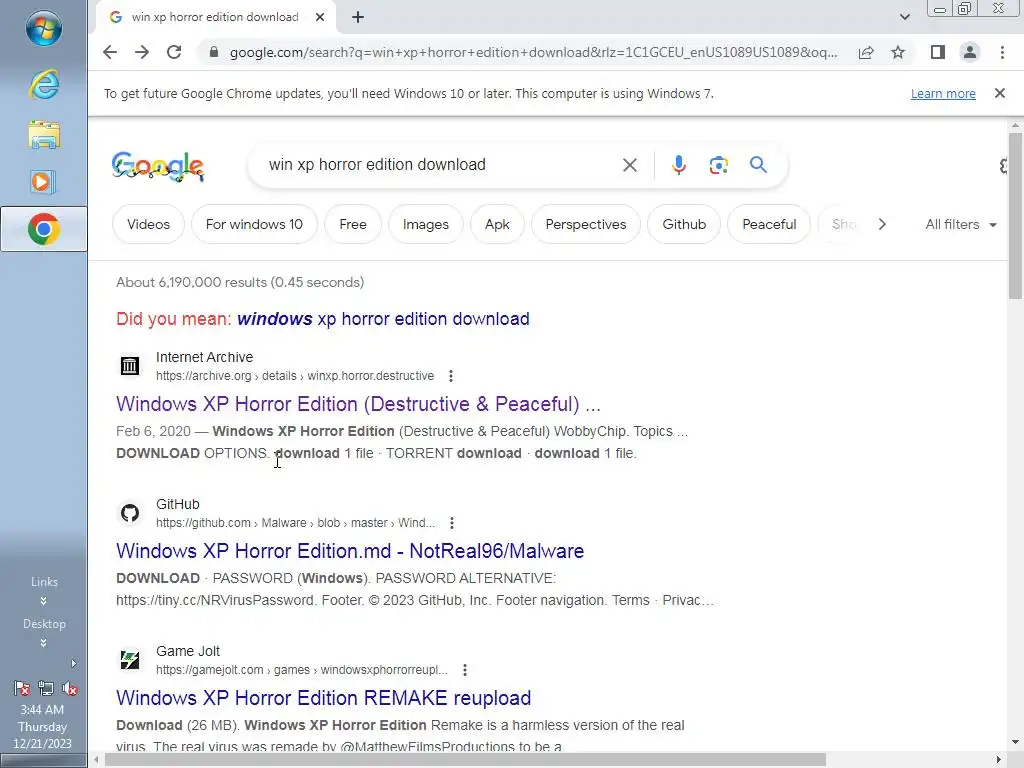Launch Windows Media Player from the taskbar

[x=44, y=182]
